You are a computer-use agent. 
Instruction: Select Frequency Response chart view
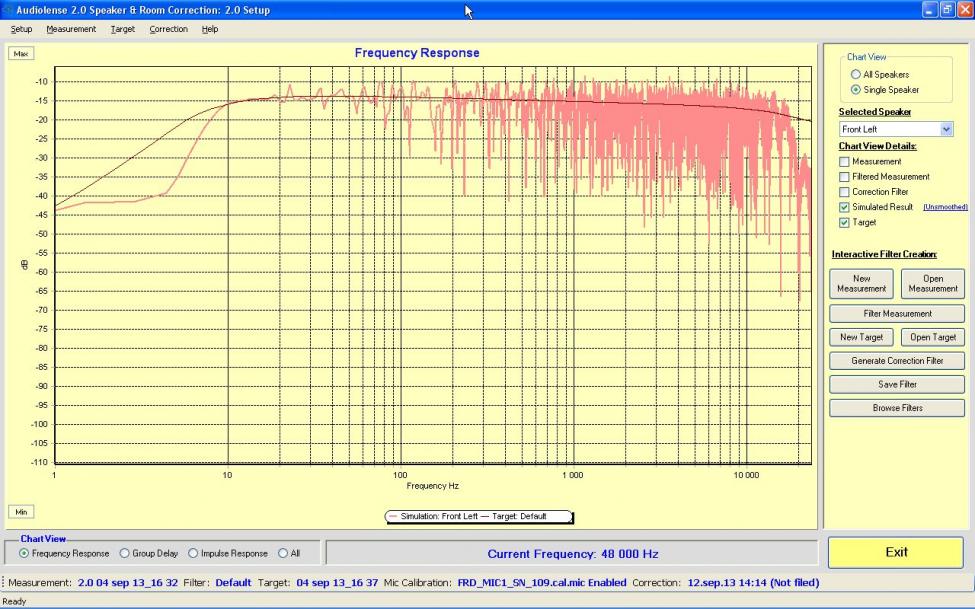tap(24, 553)
